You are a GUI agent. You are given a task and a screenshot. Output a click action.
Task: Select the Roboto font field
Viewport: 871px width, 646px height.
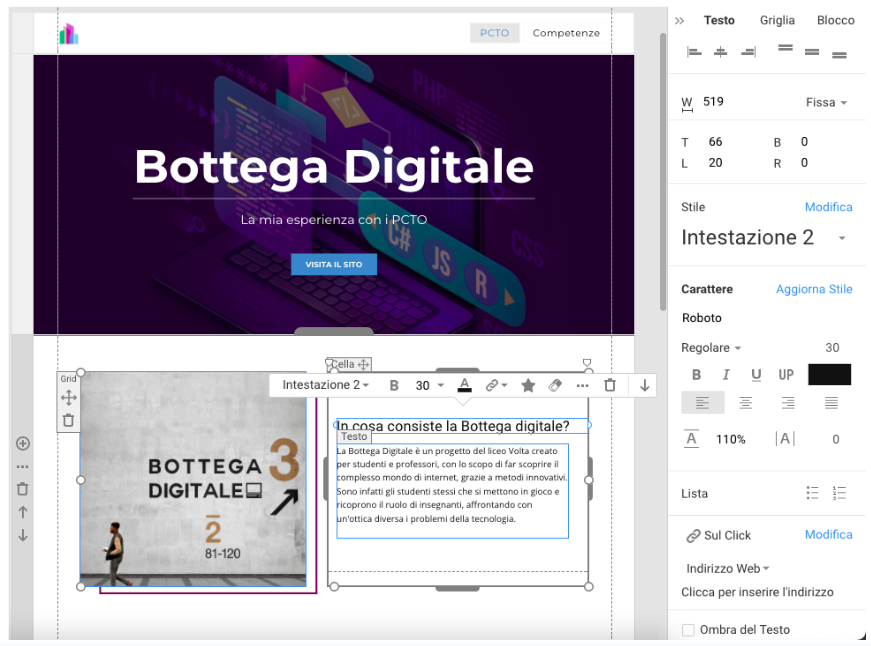(x=702, y=318)
